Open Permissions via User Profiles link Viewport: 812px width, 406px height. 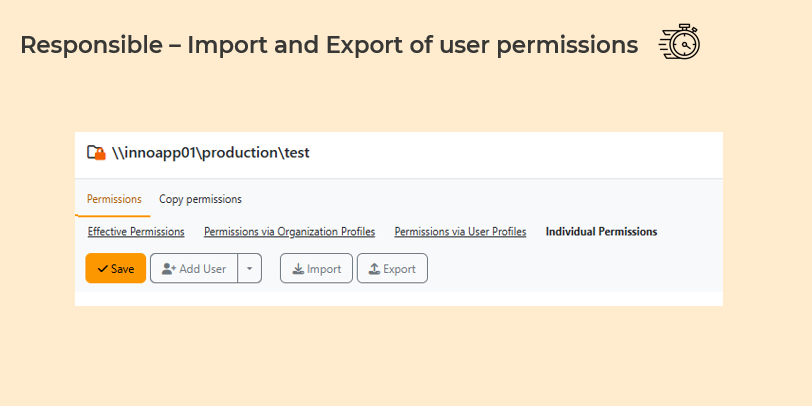tap(460, 232)
